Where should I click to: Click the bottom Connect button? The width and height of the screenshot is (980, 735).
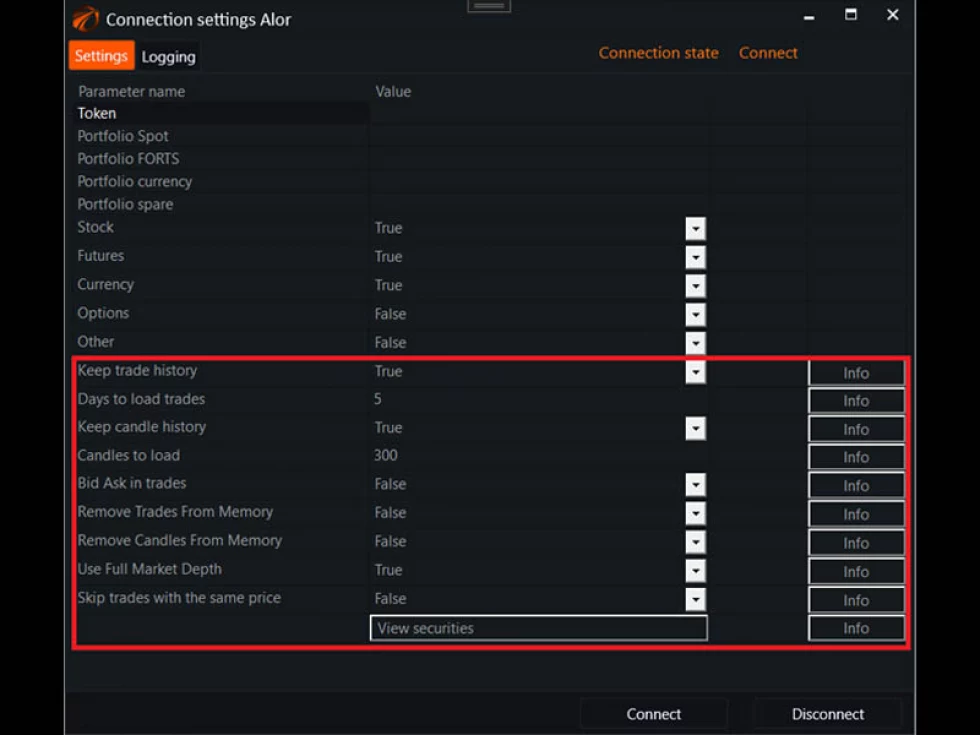(654, 714)
